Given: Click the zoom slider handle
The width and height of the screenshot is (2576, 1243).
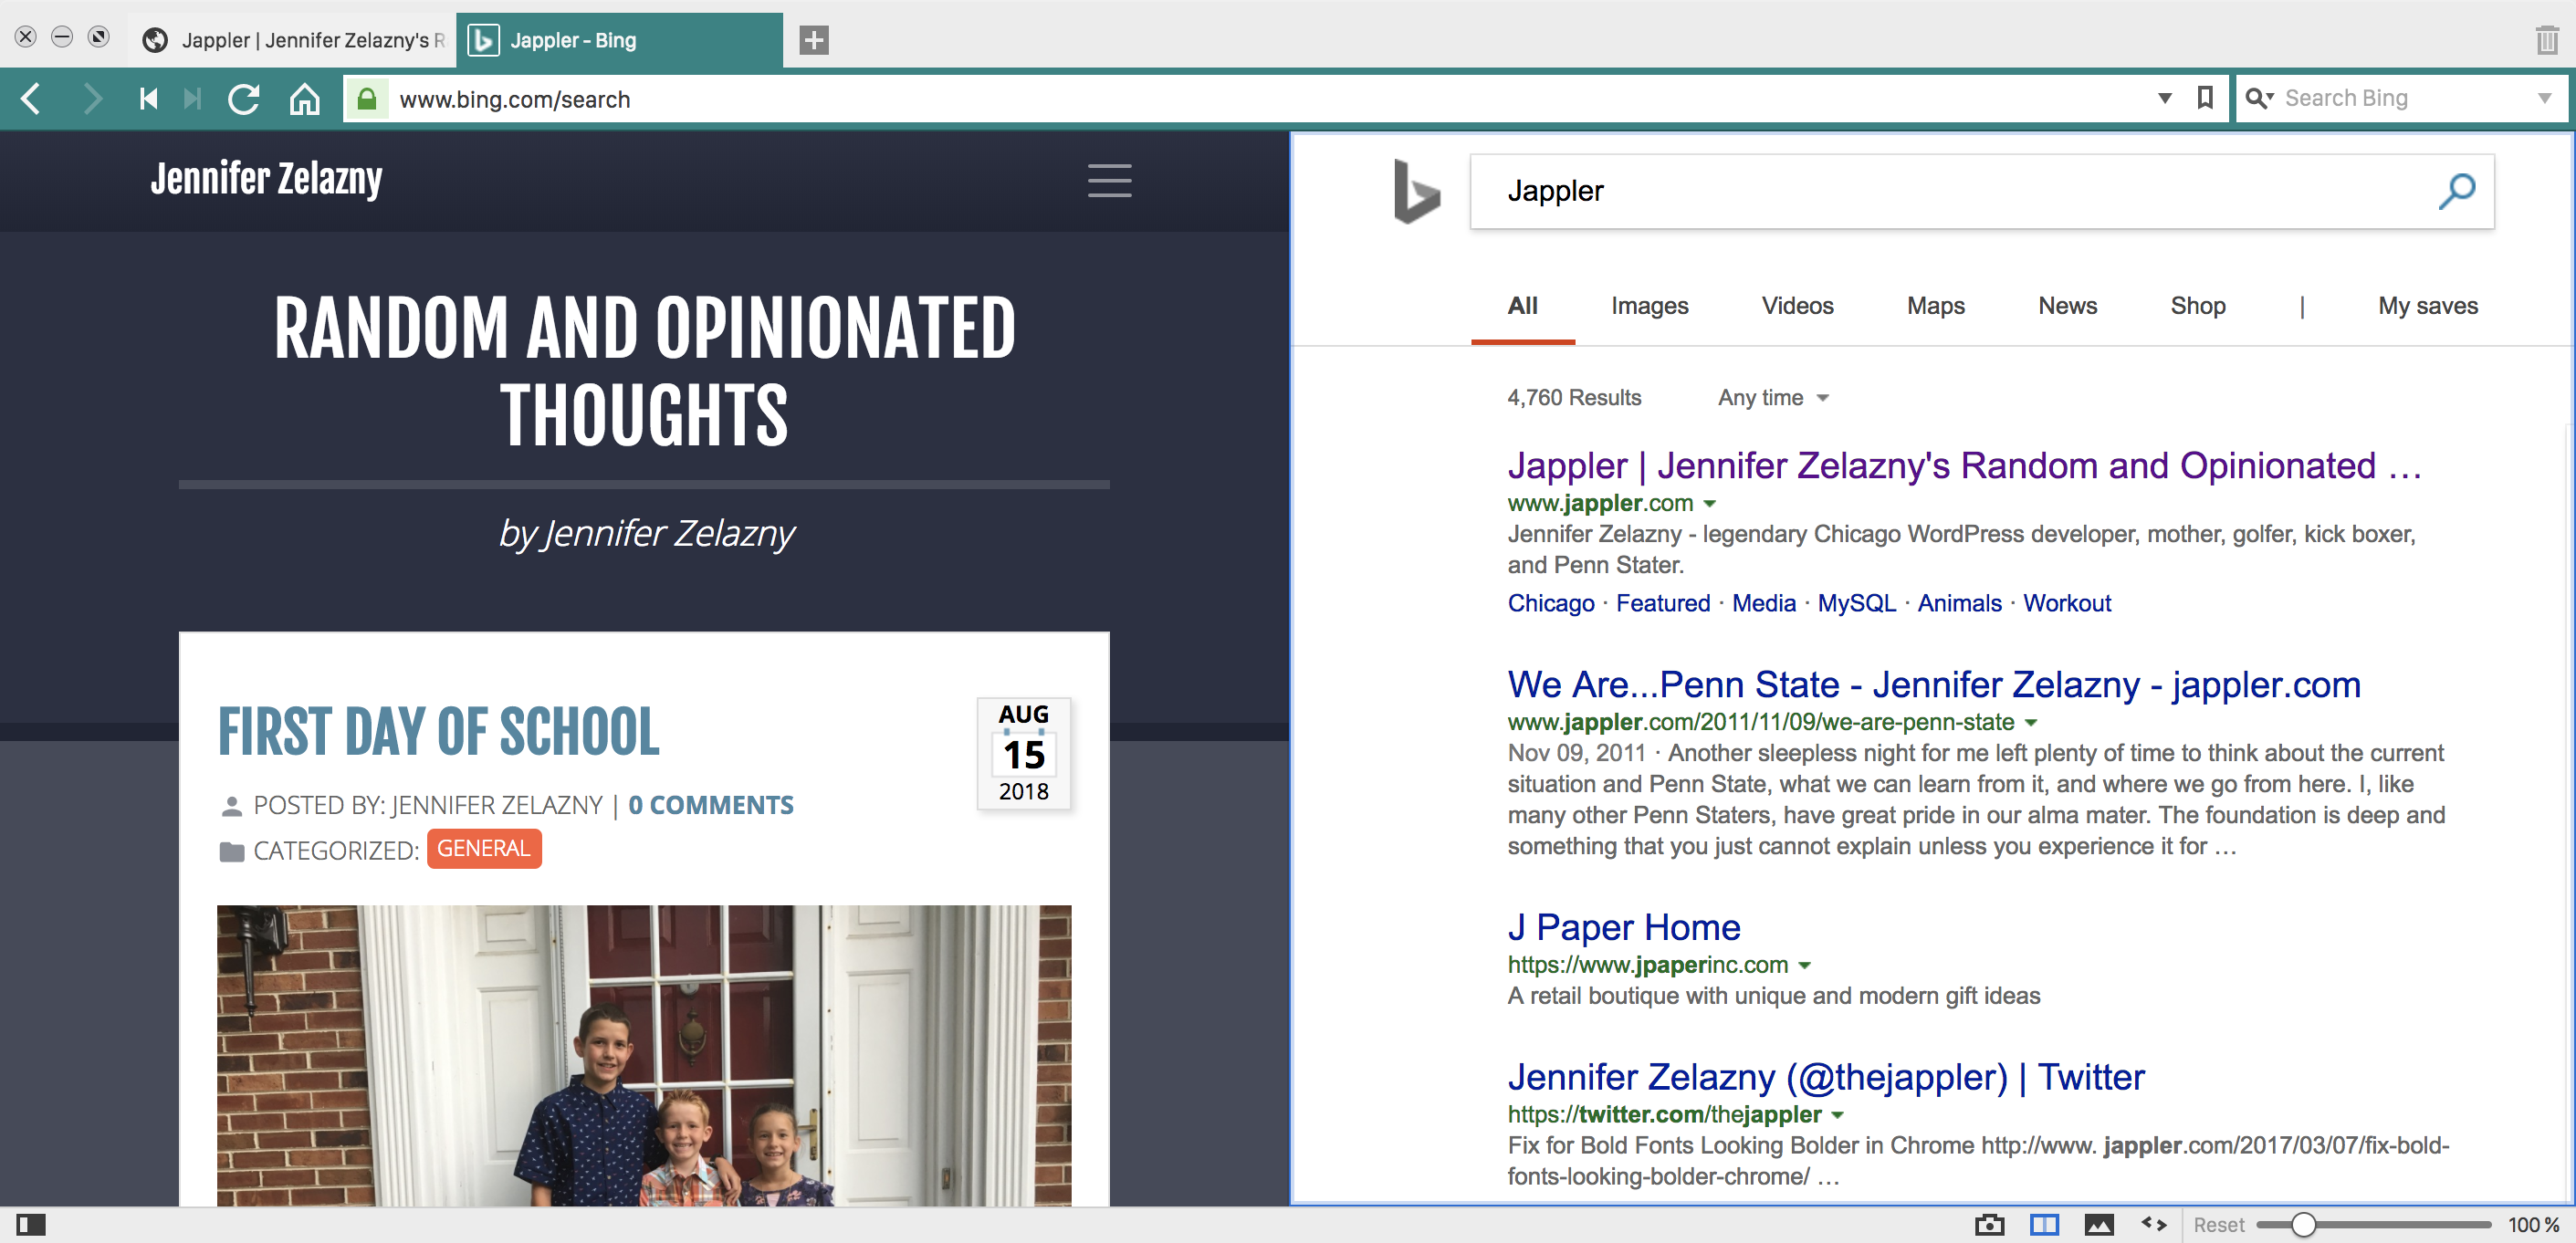Looking at the screenshot, I should point(2303,1224).
